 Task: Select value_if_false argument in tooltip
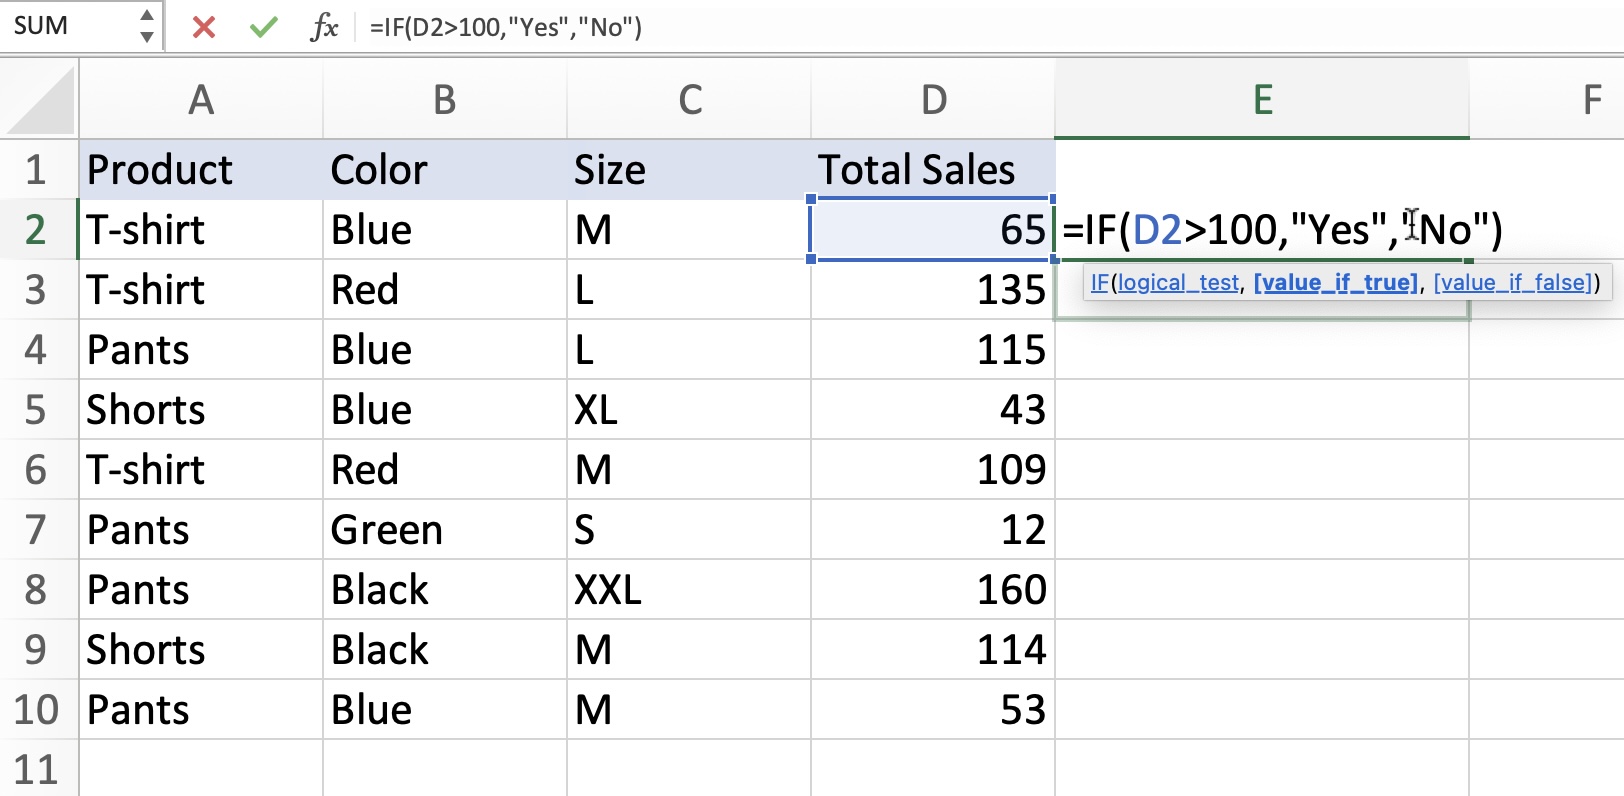point(1513,283)
